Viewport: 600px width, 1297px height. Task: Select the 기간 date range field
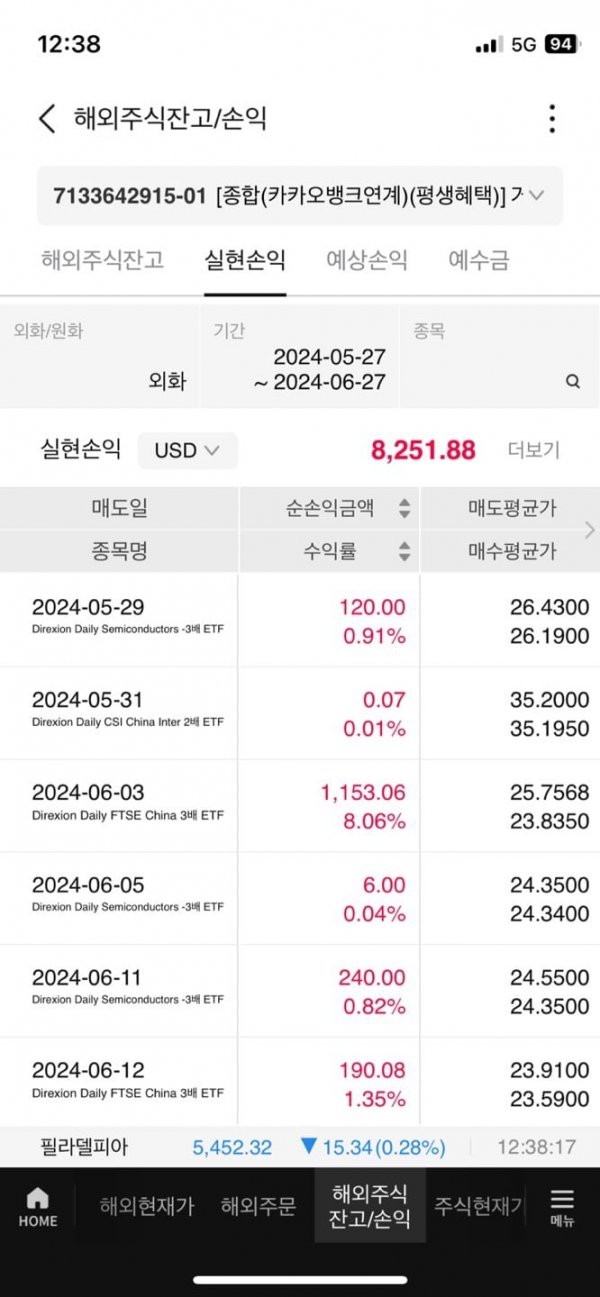(300, 357)
